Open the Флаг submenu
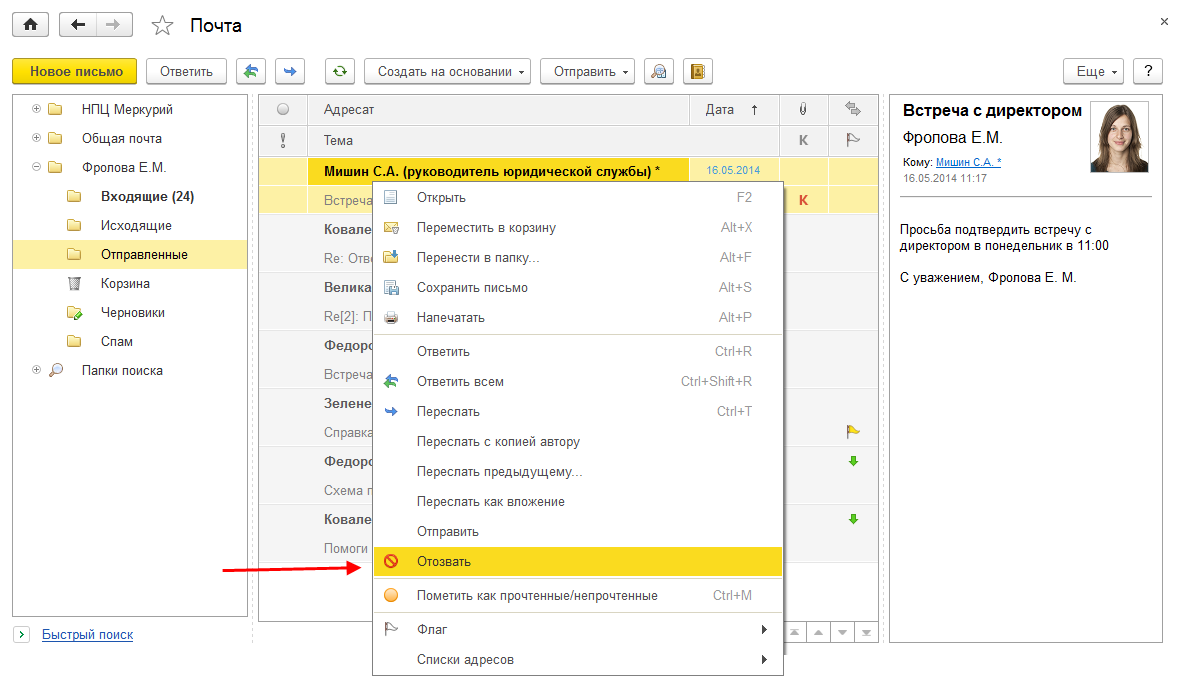Image resolution: width=1182 pixels, height=676 pixels. tap(432, 629)
